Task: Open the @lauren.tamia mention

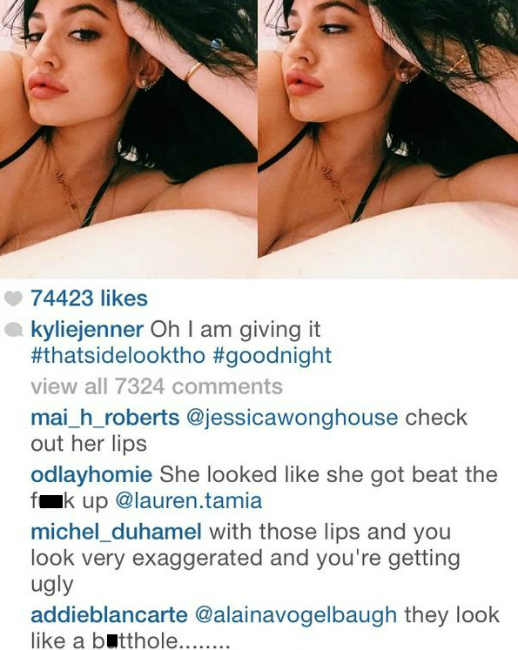Action: [x=189, y=501]
